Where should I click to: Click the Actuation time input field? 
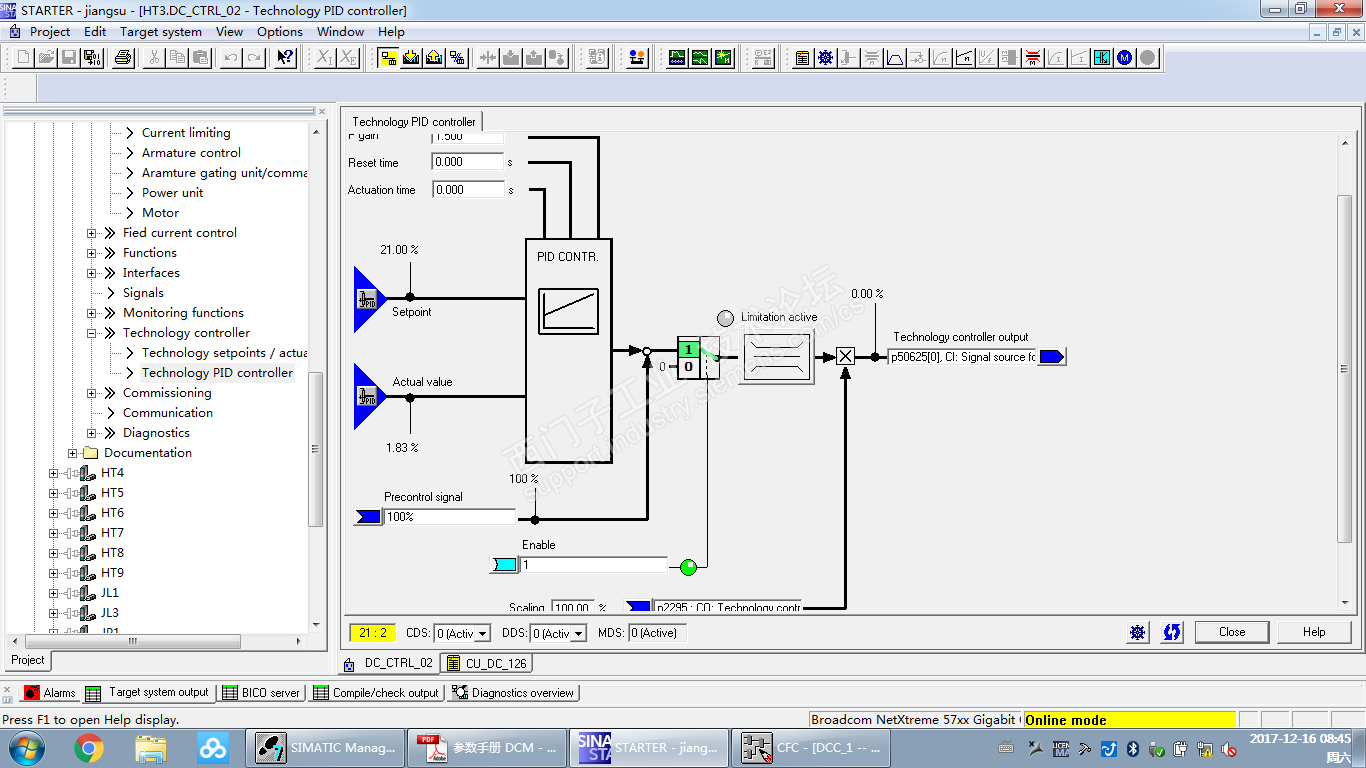pos(468,190)
